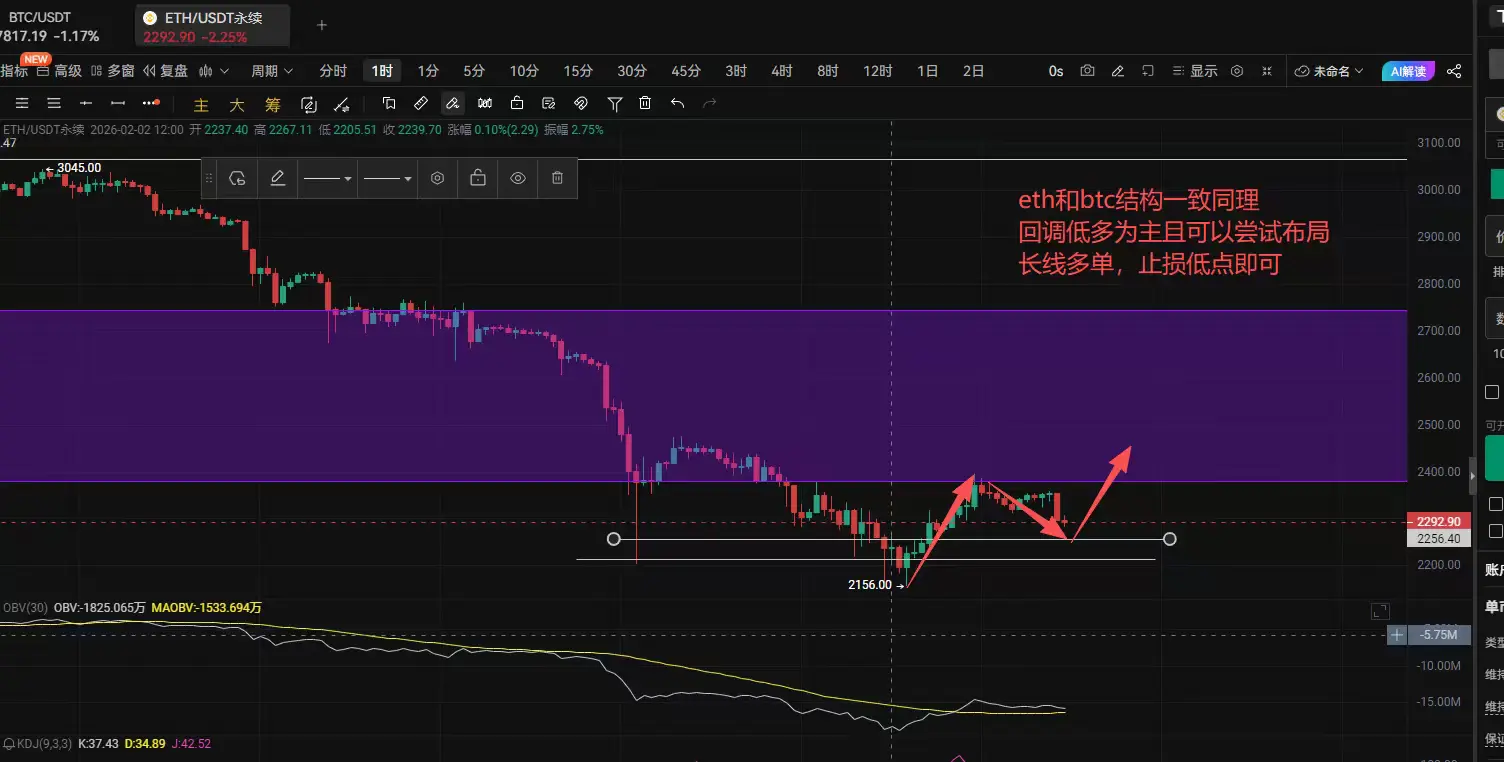The height and width of the screenshot is (762, 1504).
Task: Expand the OBV indicator pane
Action: click(x=1379, y=610)
